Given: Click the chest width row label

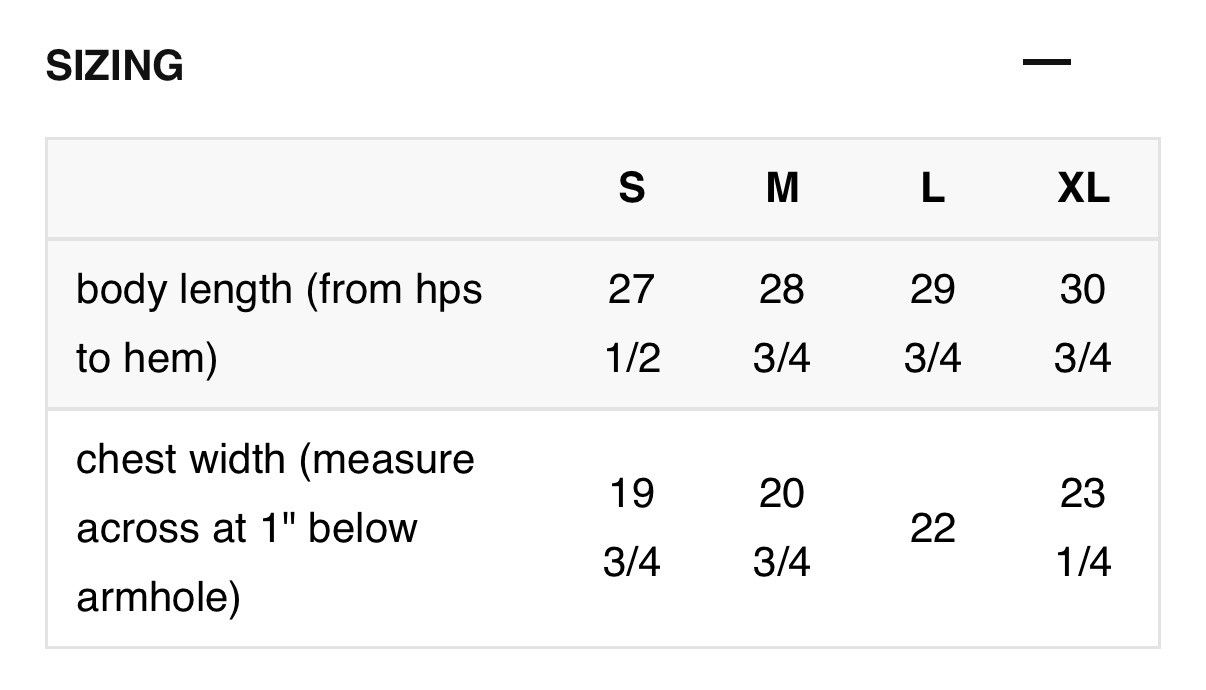Looking at the screenshot, I should pyautogui.click(x=276, y=529).
